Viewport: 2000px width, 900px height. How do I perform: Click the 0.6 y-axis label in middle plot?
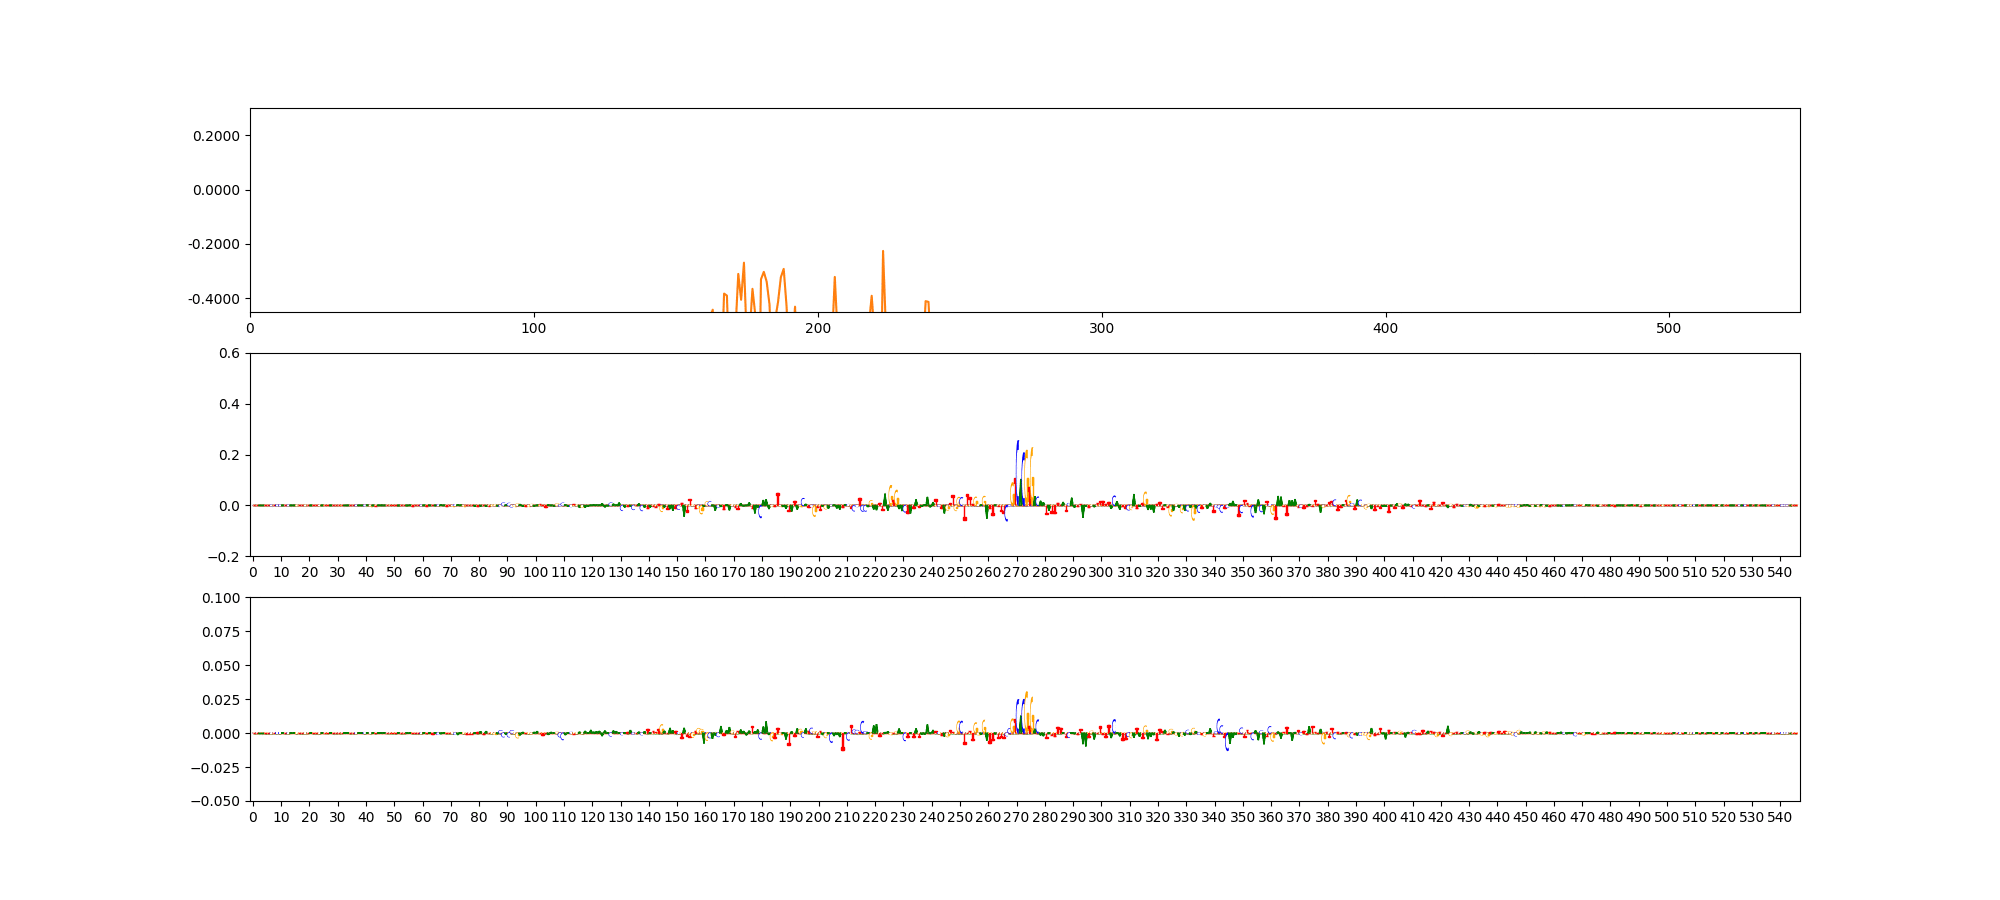click(x=229, y=353)
